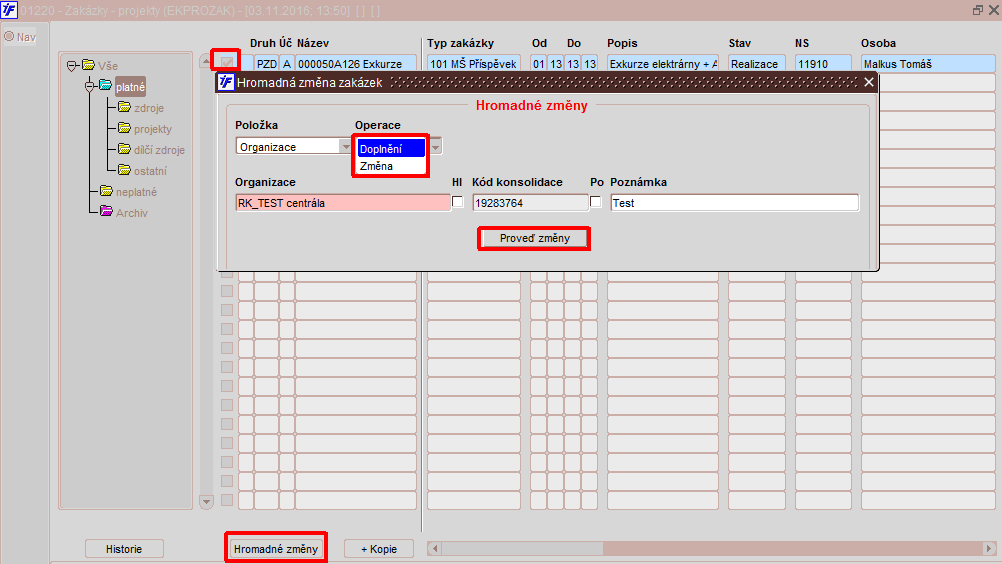Select the platné folder icon
Viewport: 1002px width, 564px height.
pyautogui.click(x=105, y=86)
